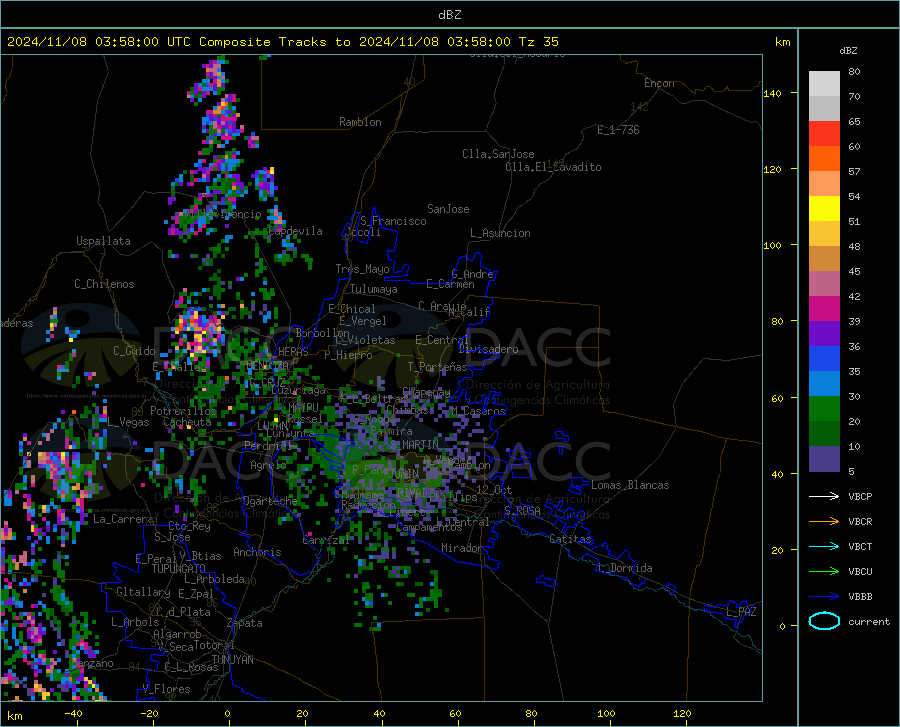Click the 'L_Asuncion' place label

pyautogui.click(x=500, y=233)
